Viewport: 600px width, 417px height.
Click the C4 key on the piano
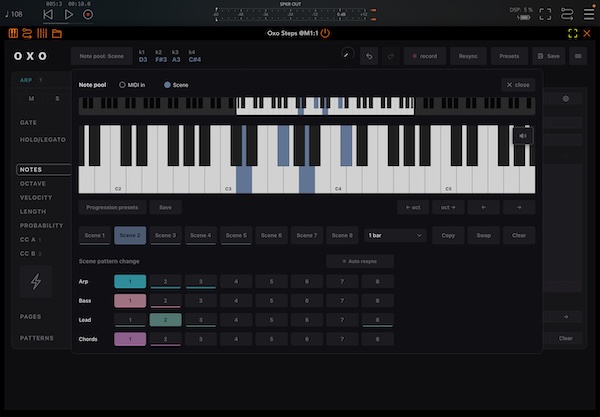[338, 180]
